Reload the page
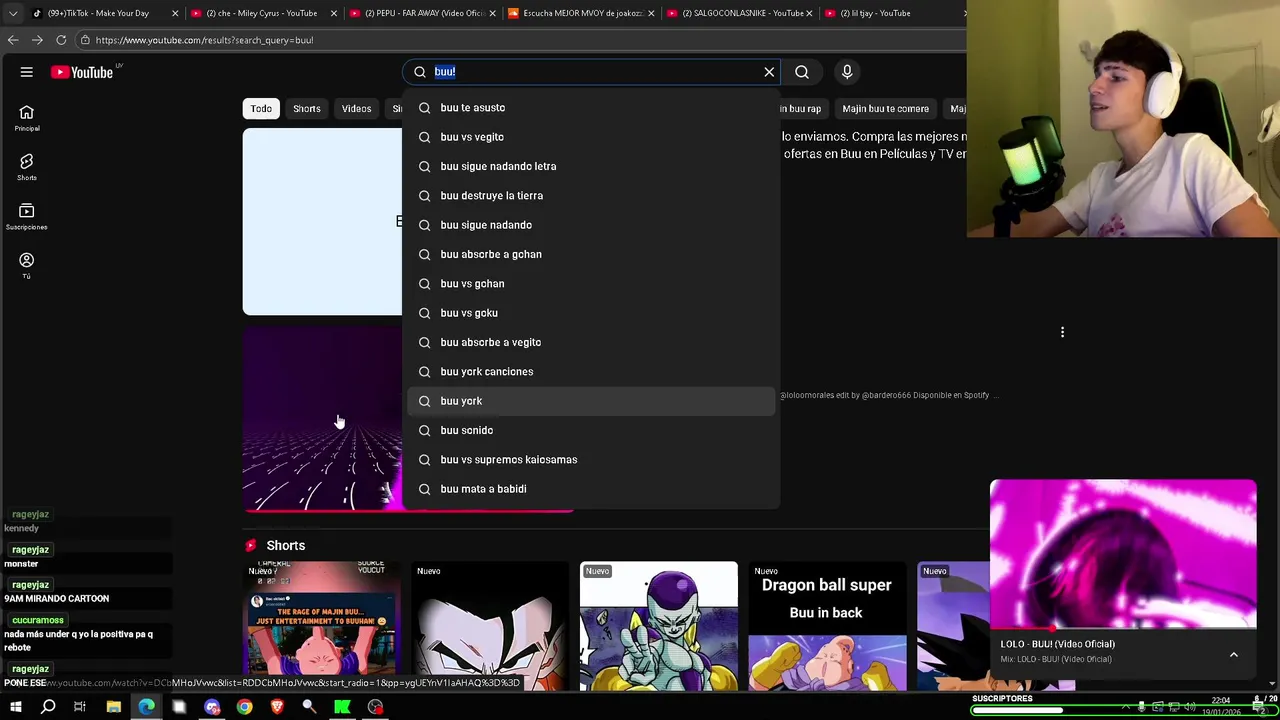Viewport: 1280px width, 720px height. pyautogui.click(x=61, y=40)
